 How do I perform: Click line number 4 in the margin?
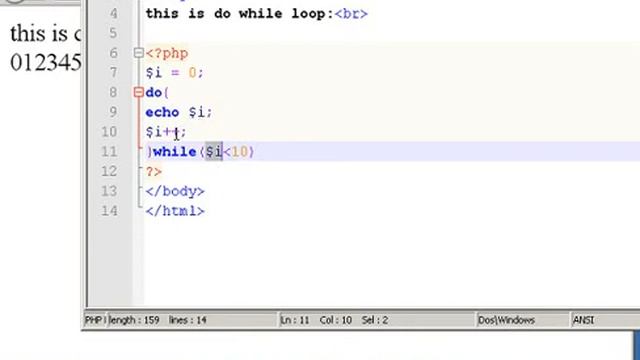(113, 13)
